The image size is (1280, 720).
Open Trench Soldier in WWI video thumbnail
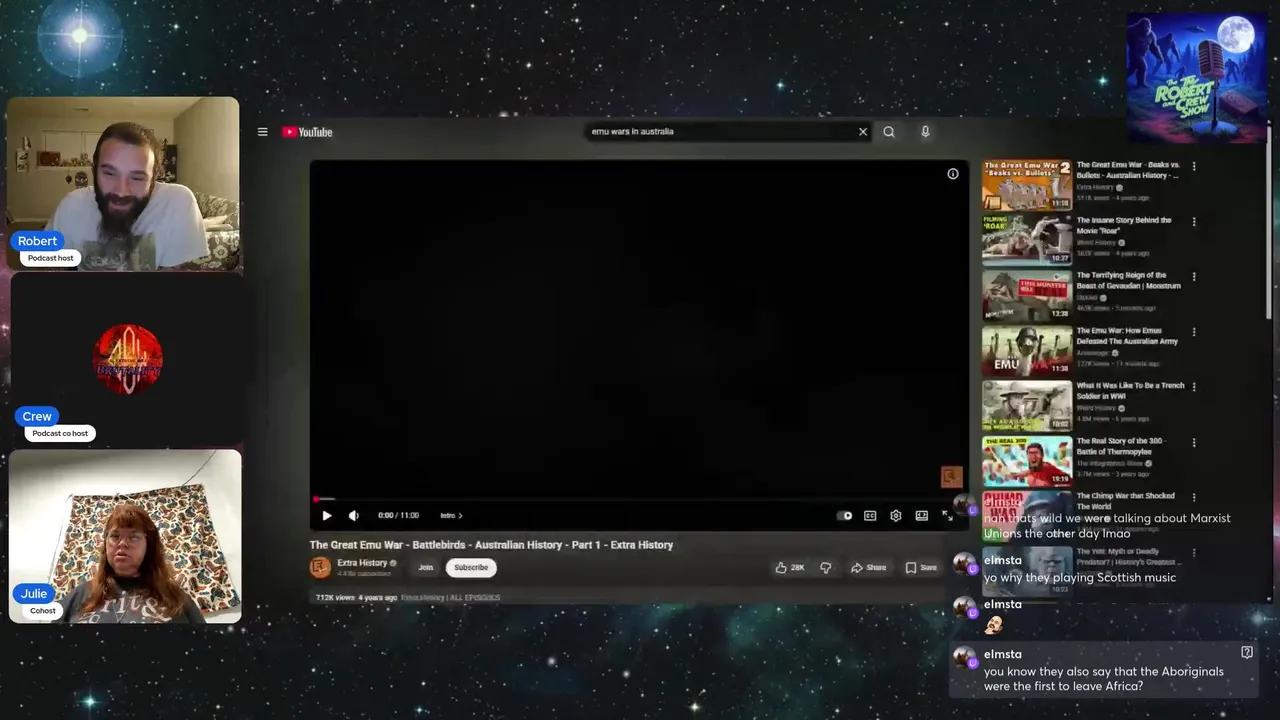point(1027,406)
